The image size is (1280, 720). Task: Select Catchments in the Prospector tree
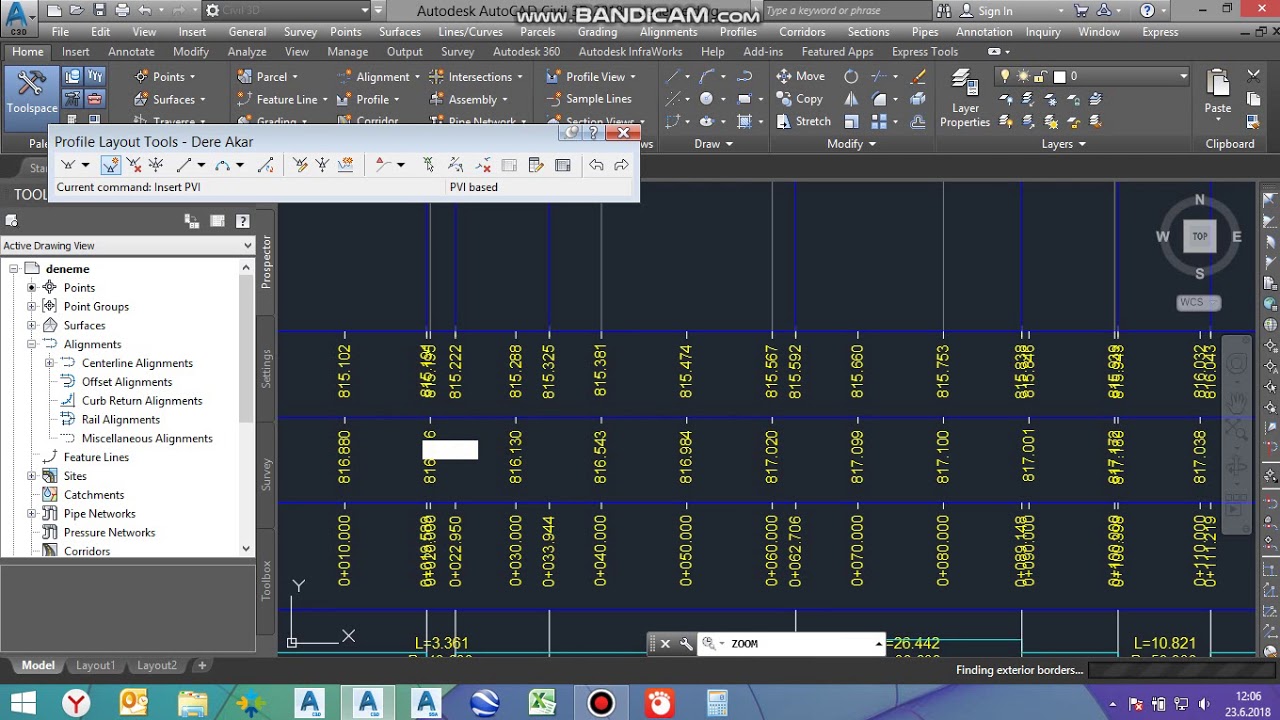pos(94,495)
